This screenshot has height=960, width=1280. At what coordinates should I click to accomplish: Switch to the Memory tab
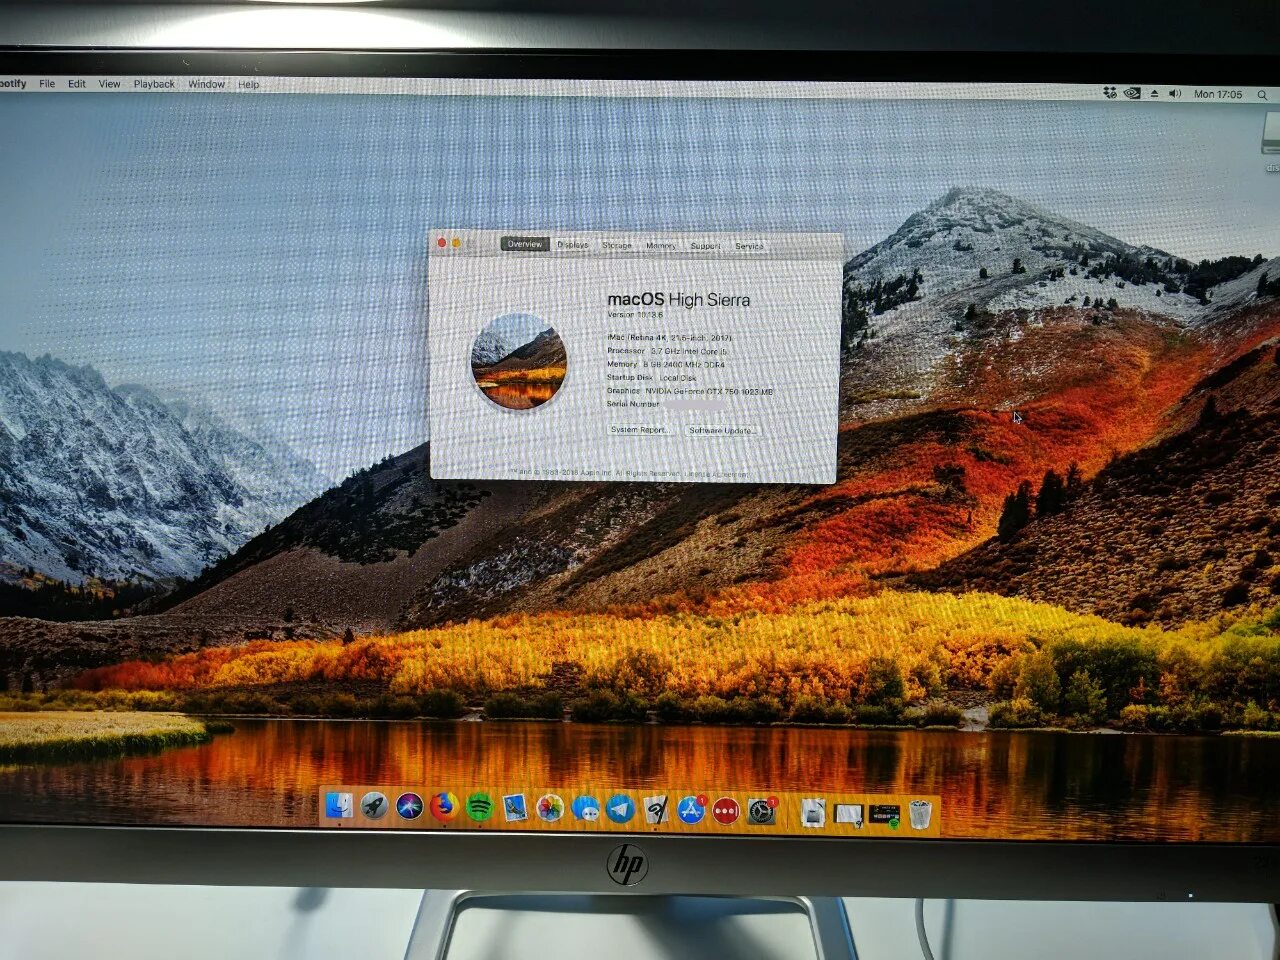tap(661, 246)
